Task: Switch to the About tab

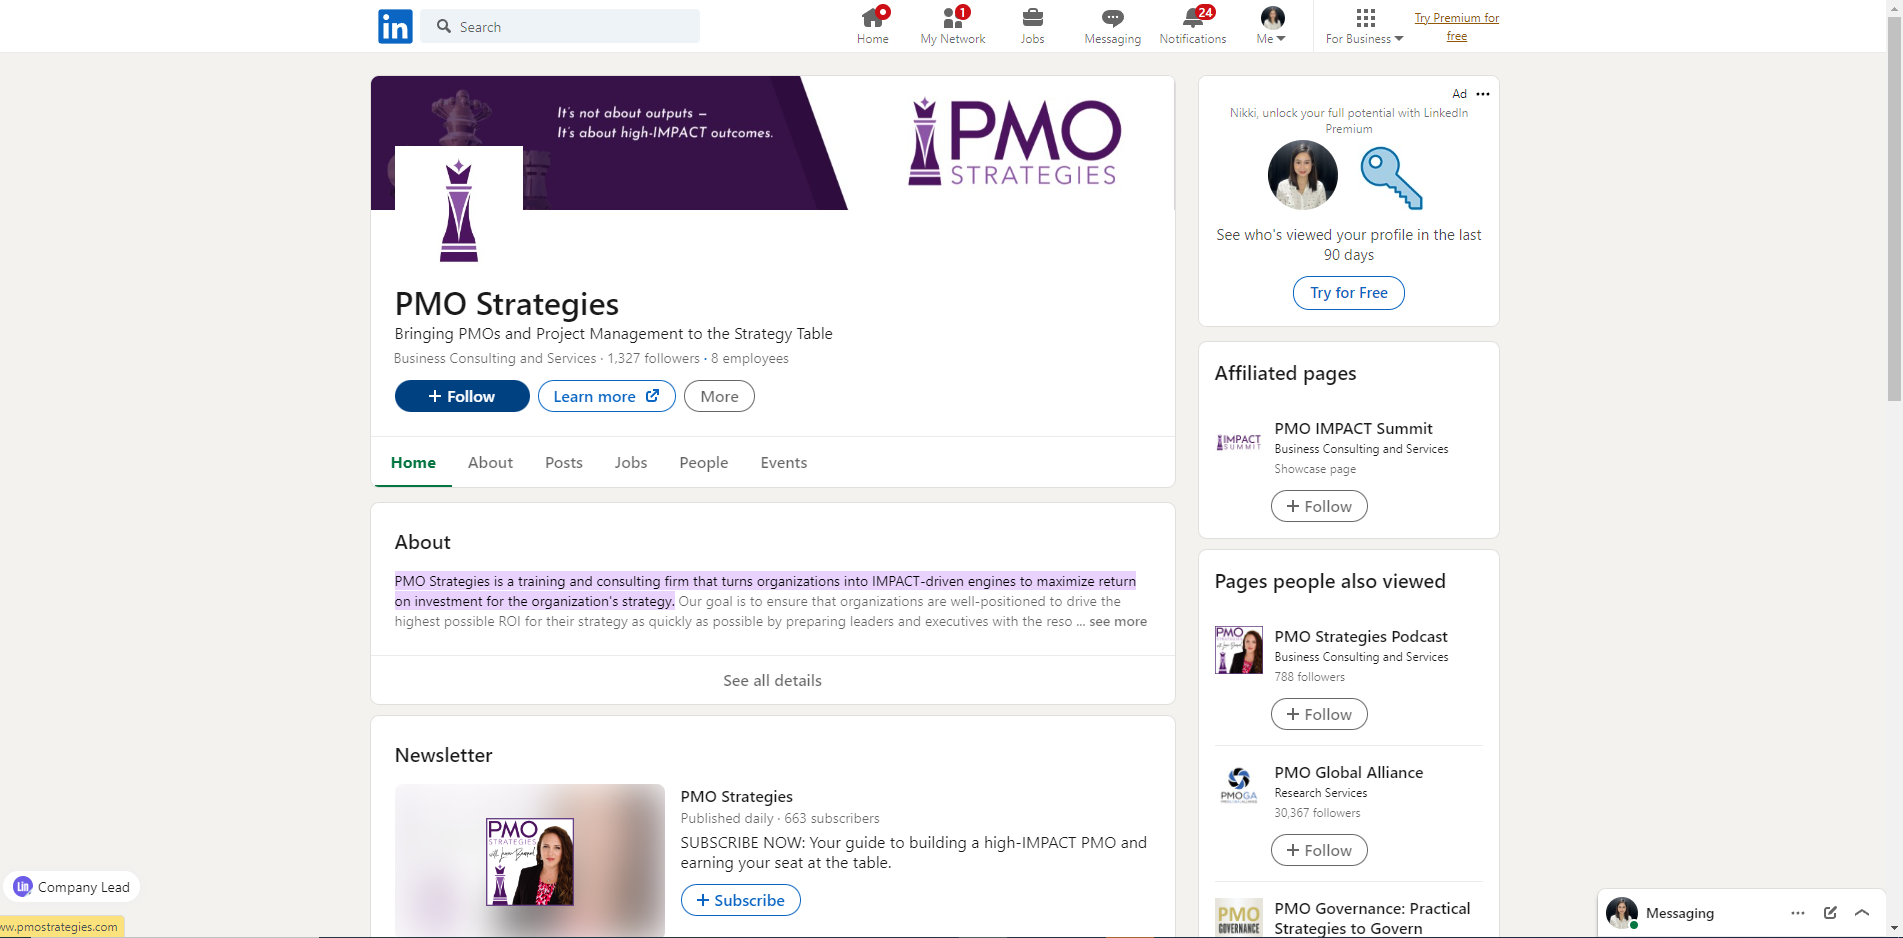Action: click(490, 462)
